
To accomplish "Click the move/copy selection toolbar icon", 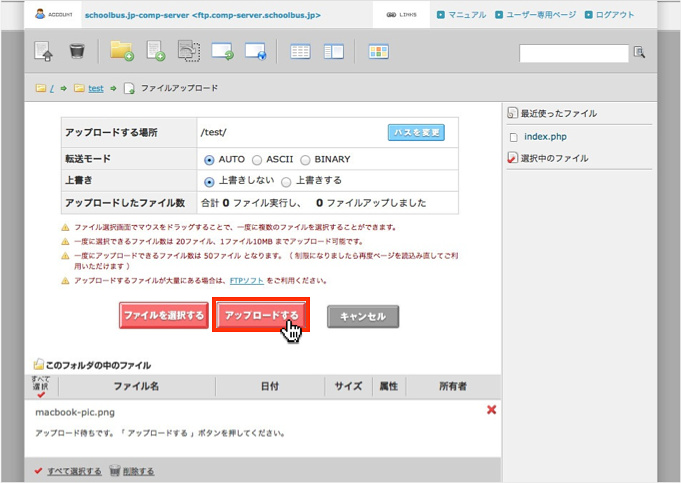I will [189, 51].
